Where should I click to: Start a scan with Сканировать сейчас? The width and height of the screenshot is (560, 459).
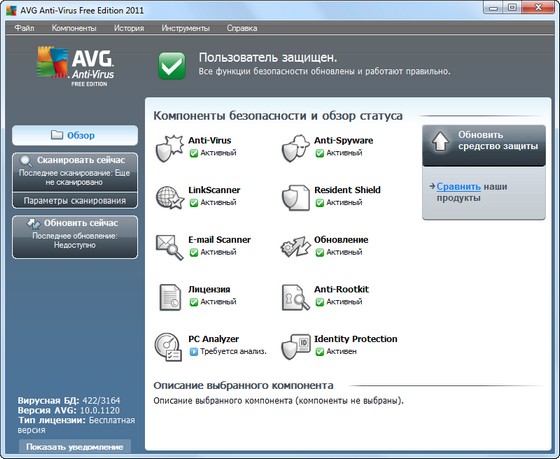coord(75,172)
